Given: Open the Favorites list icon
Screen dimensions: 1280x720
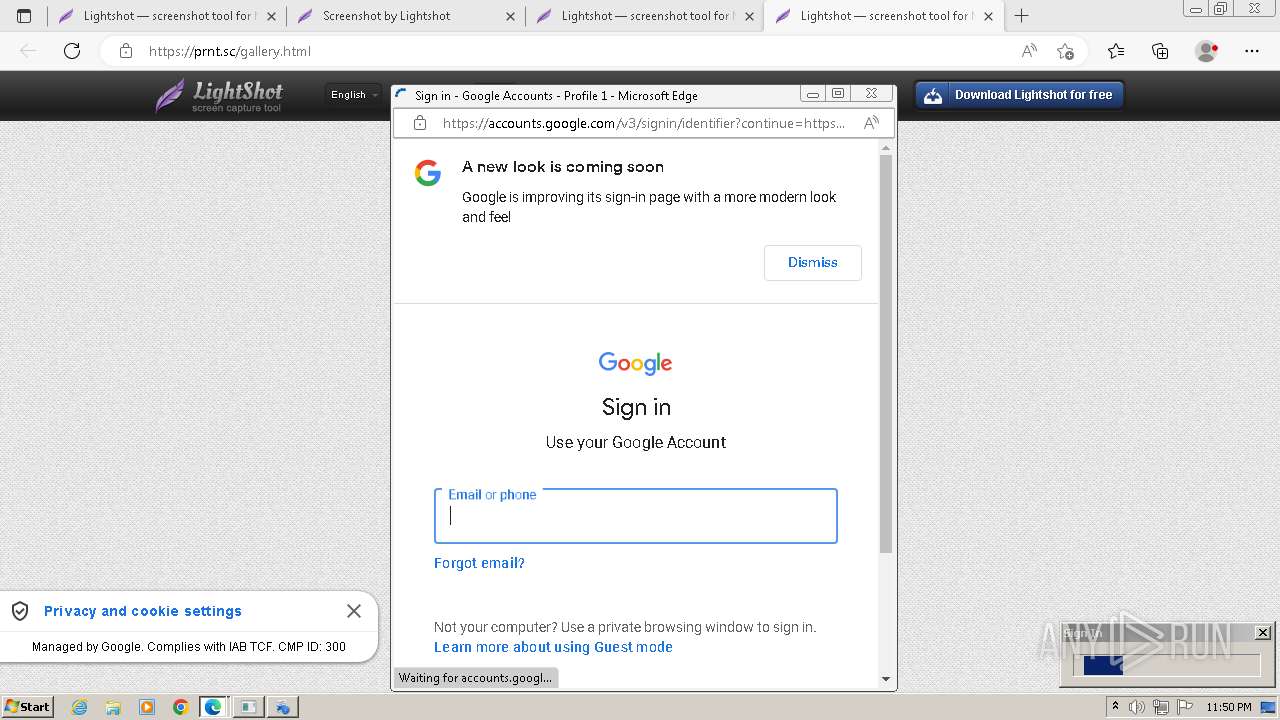Looking at the screenshot, I should click(x=1116, y=51).
